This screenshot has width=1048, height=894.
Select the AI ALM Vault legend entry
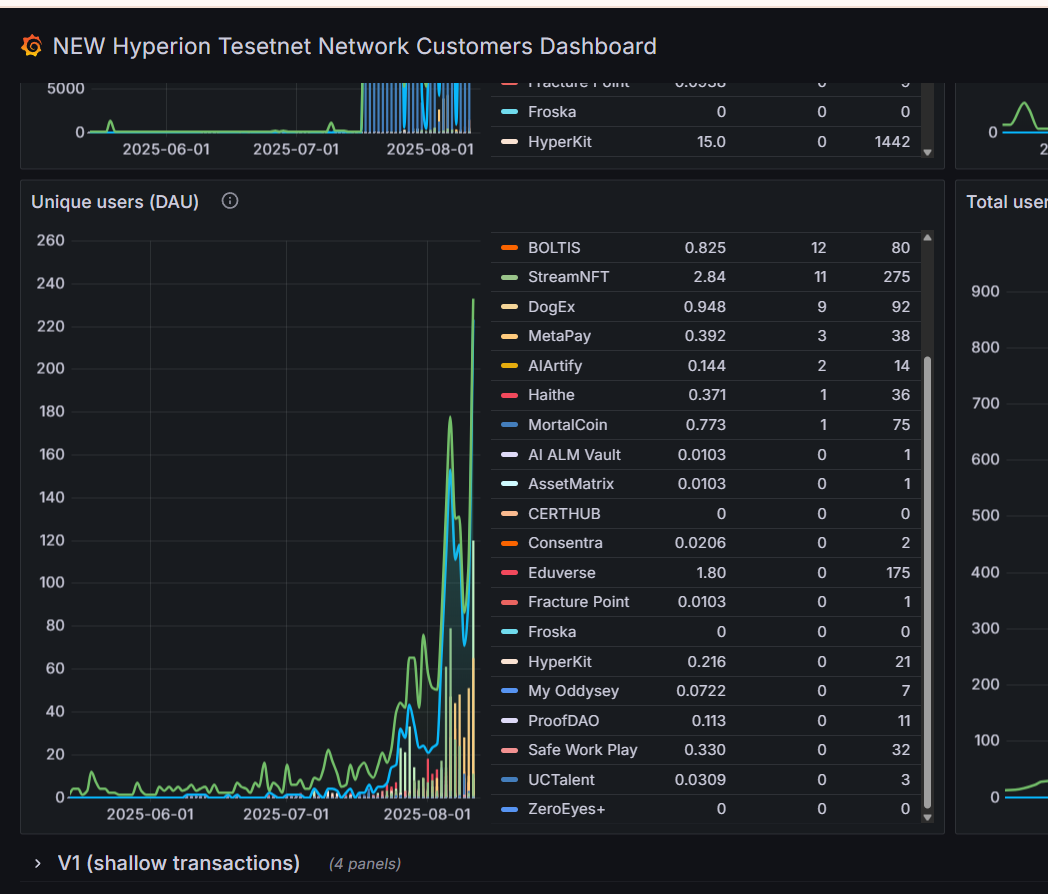574,455
